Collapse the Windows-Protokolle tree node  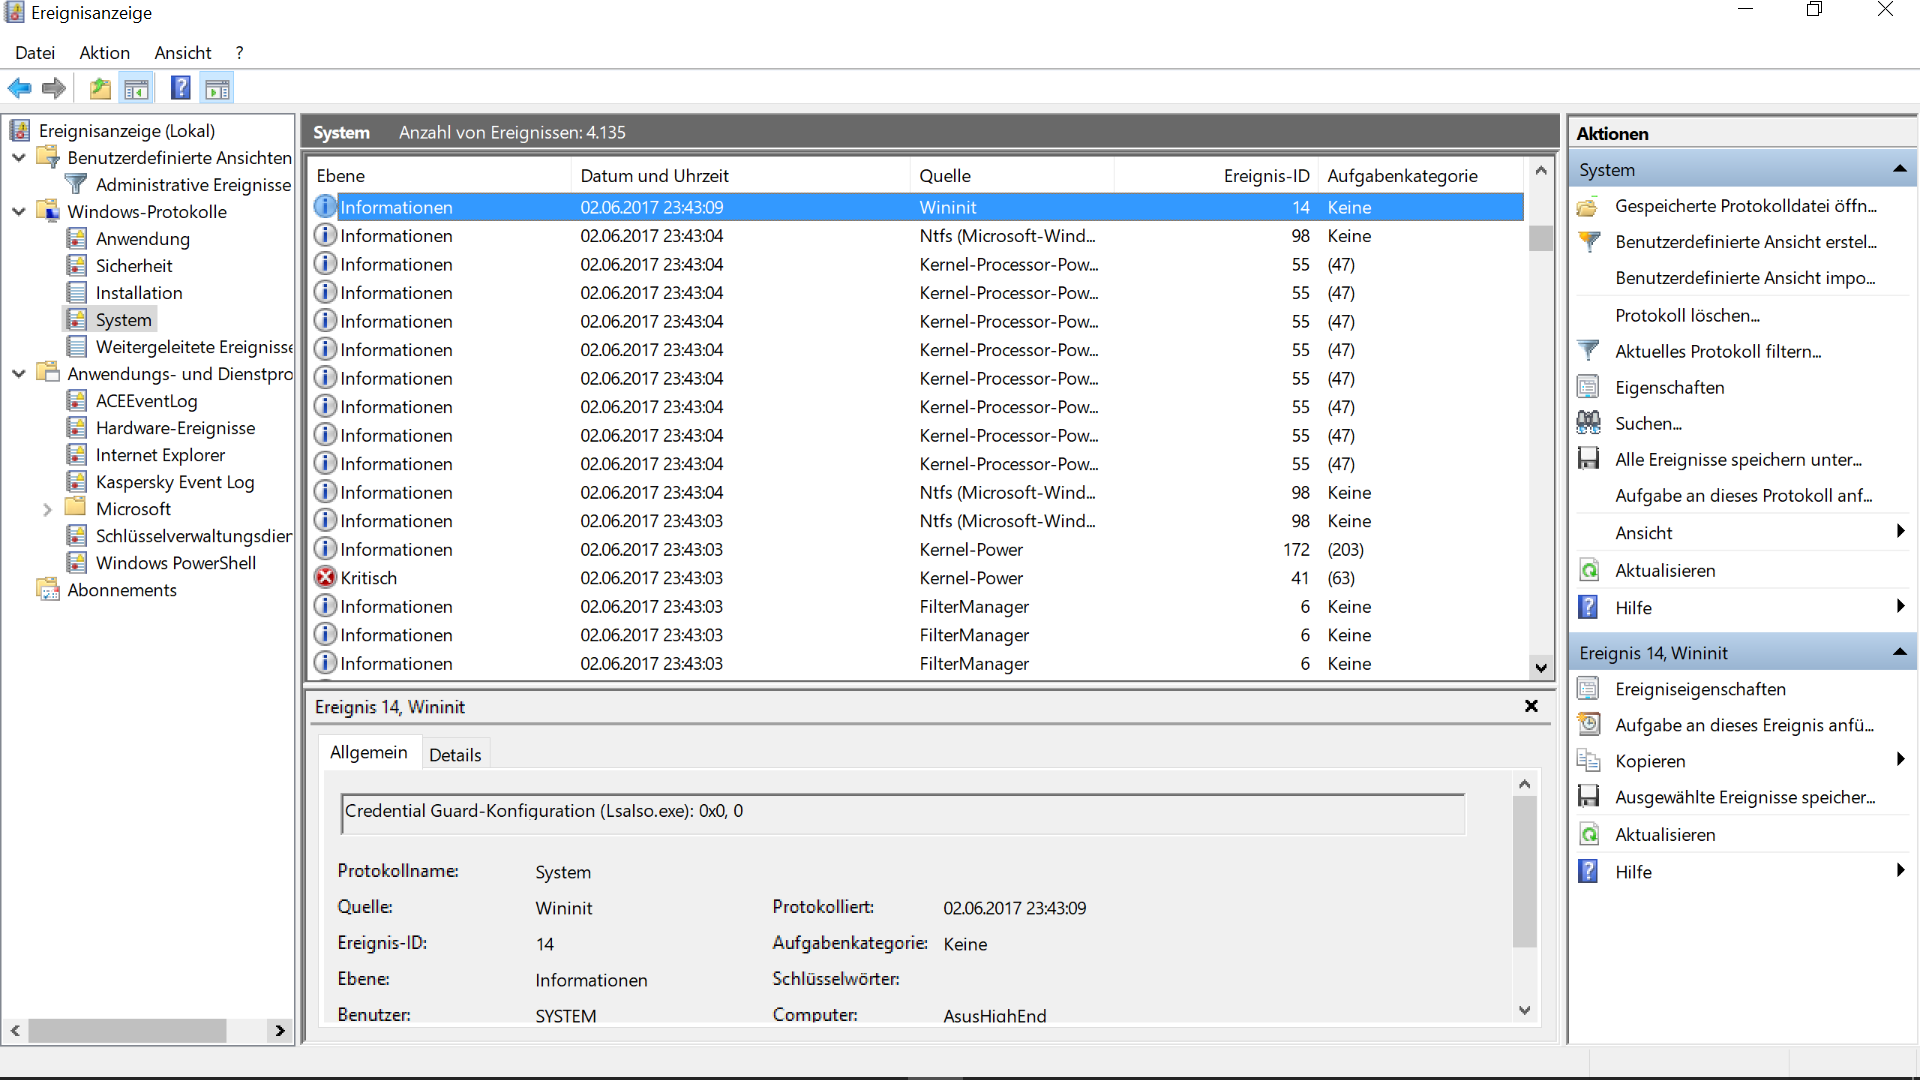click(19, 212)
